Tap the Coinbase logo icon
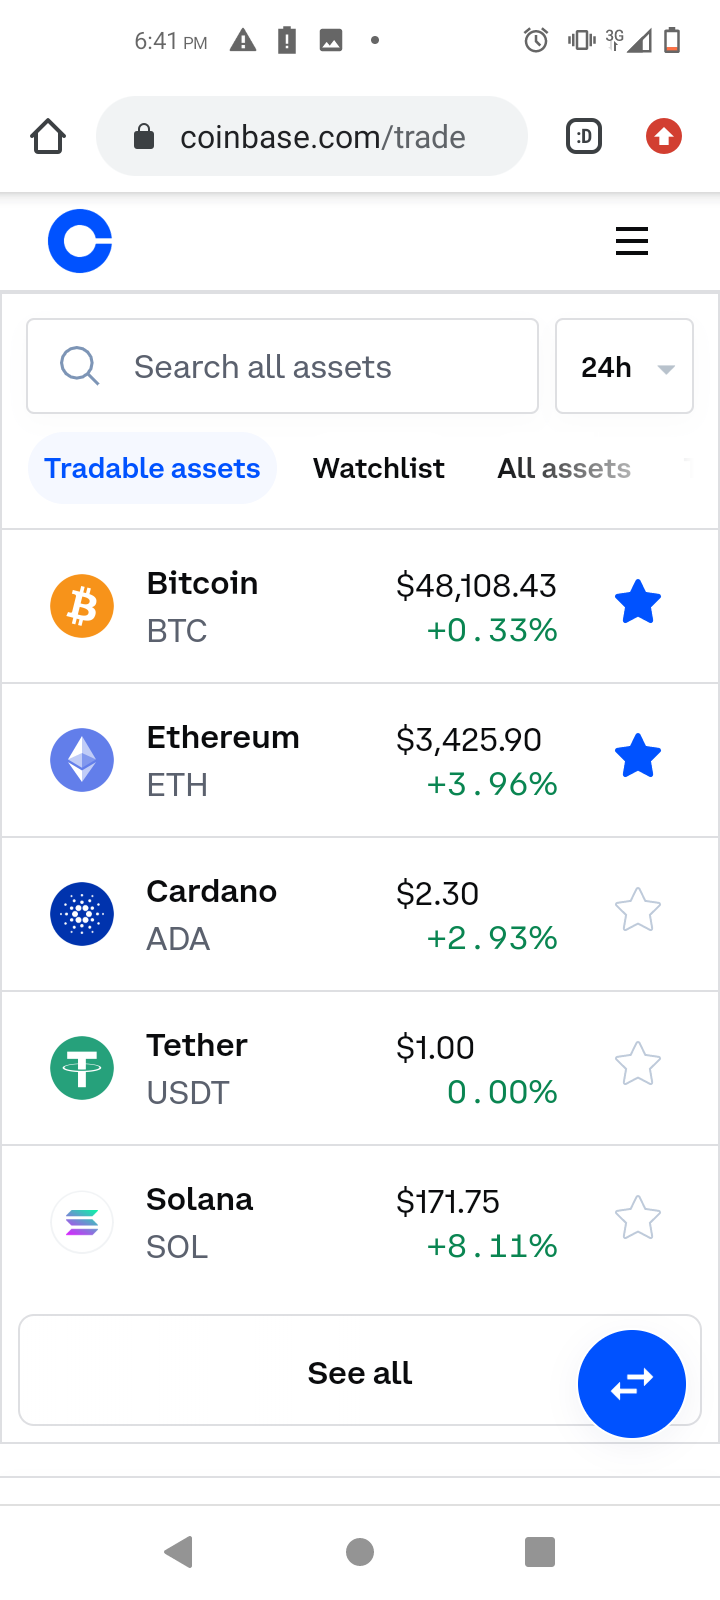This screenshot has height=1600, width=720. pyautogui.click(x=80, y=241)
